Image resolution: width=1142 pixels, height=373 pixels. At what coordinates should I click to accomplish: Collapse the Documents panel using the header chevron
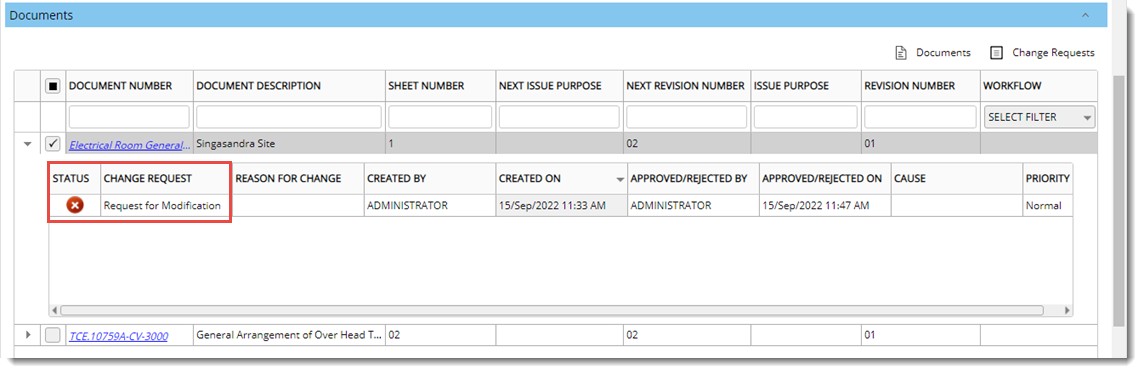pos(1085,15)
